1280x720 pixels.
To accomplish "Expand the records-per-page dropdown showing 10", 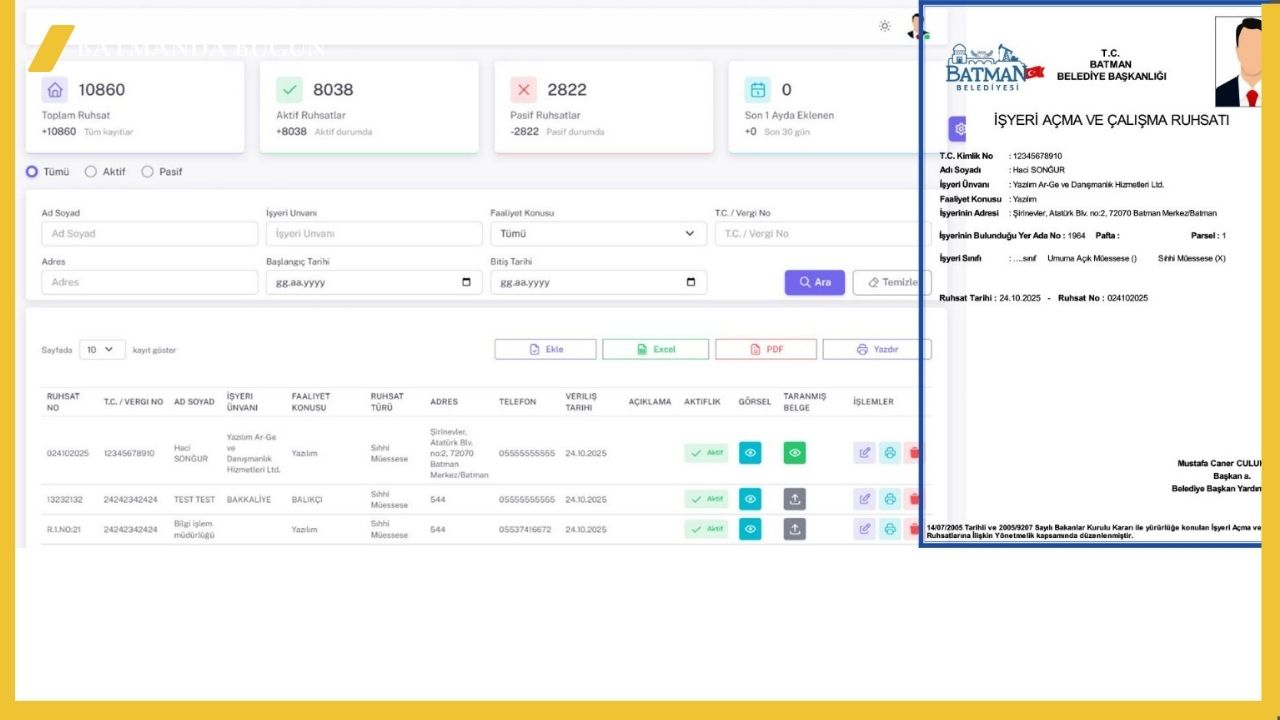I will pyautogui.click(x=102, y=350).
